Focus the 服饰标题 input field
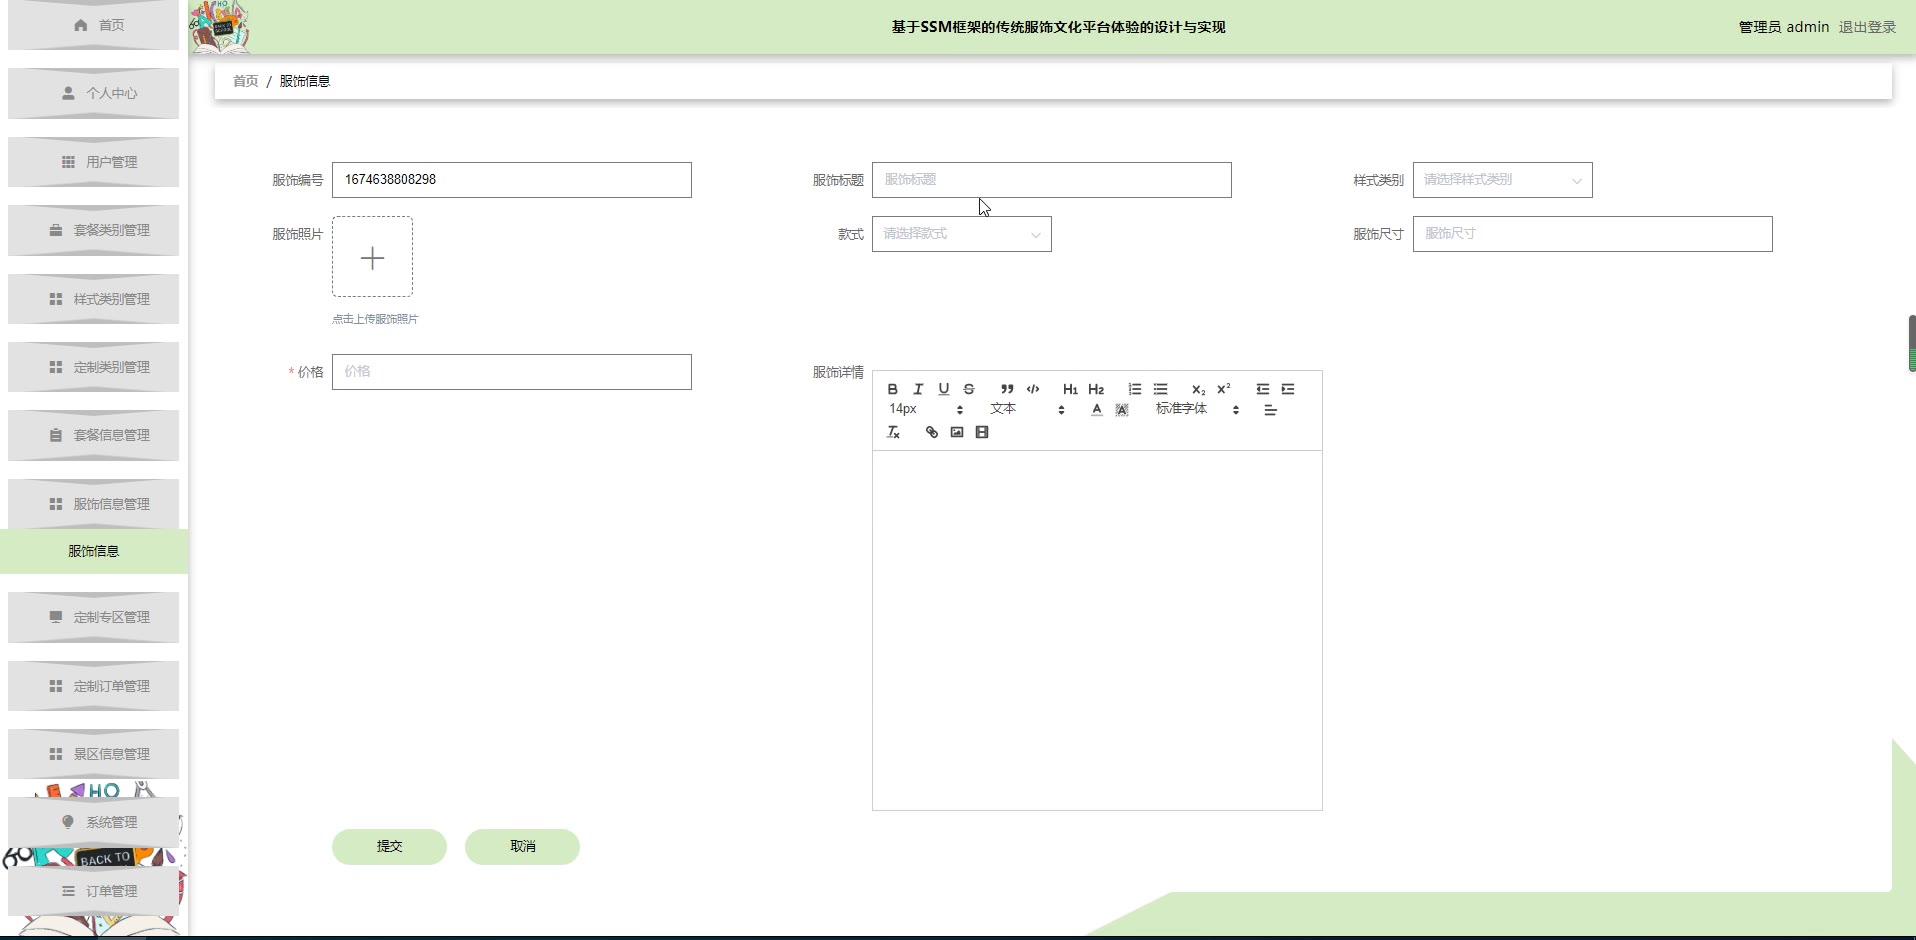The image size is (1916, 940). point(1051,180)
